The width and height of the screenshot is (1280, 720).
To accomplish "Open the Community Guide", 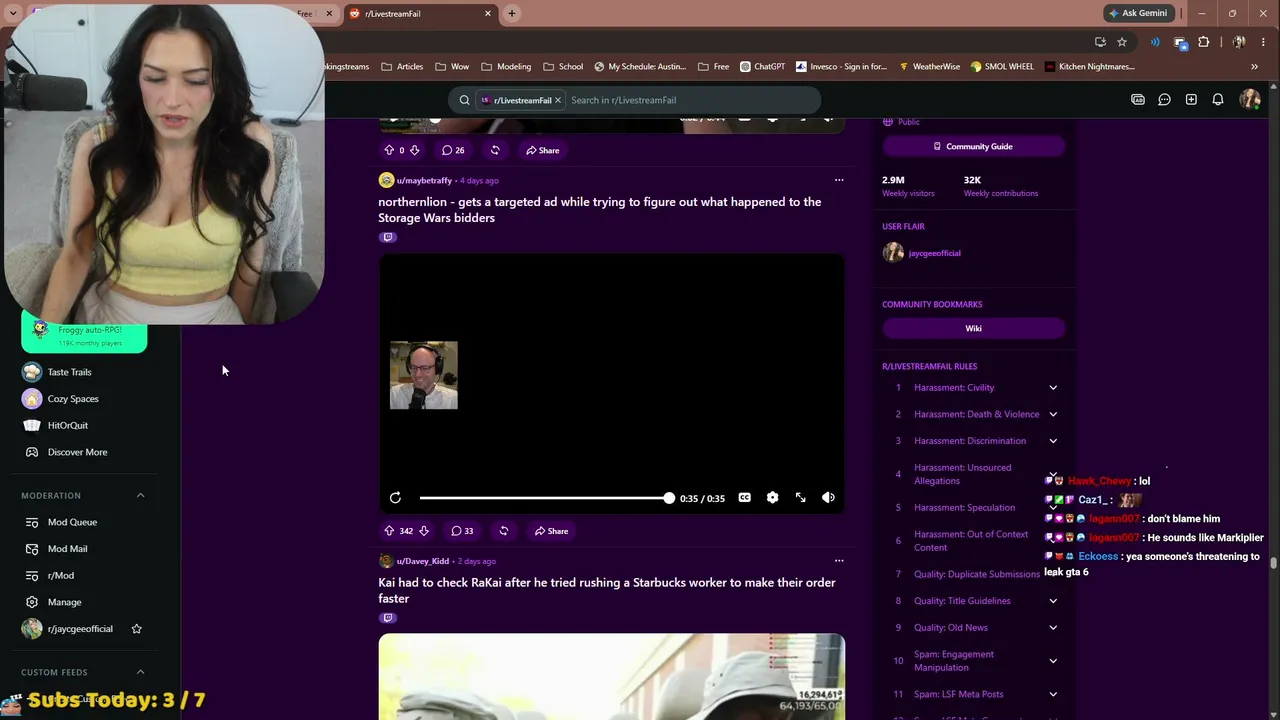I will [x=973, y=146].
